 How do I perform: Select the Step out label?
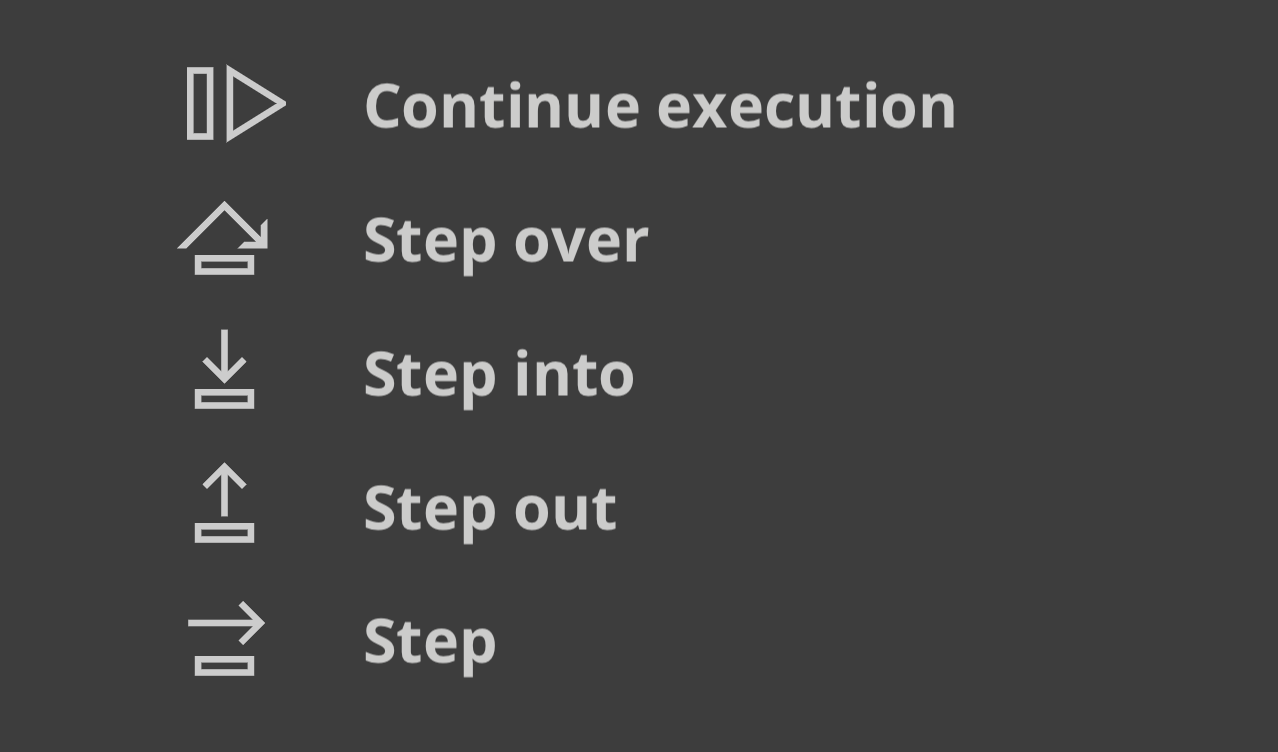490,509
